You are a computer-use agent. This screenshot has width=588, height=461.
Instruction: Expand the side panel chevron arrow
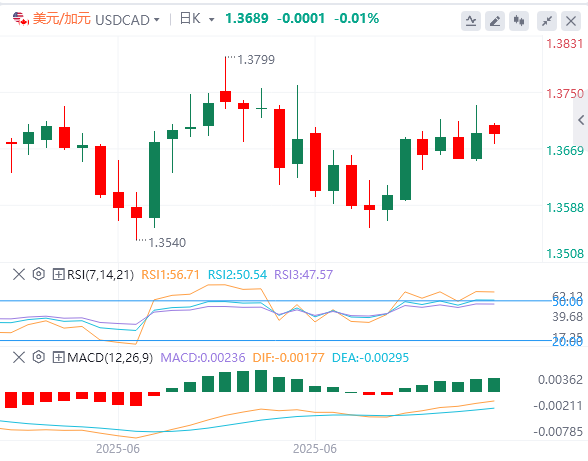point(581,120)
